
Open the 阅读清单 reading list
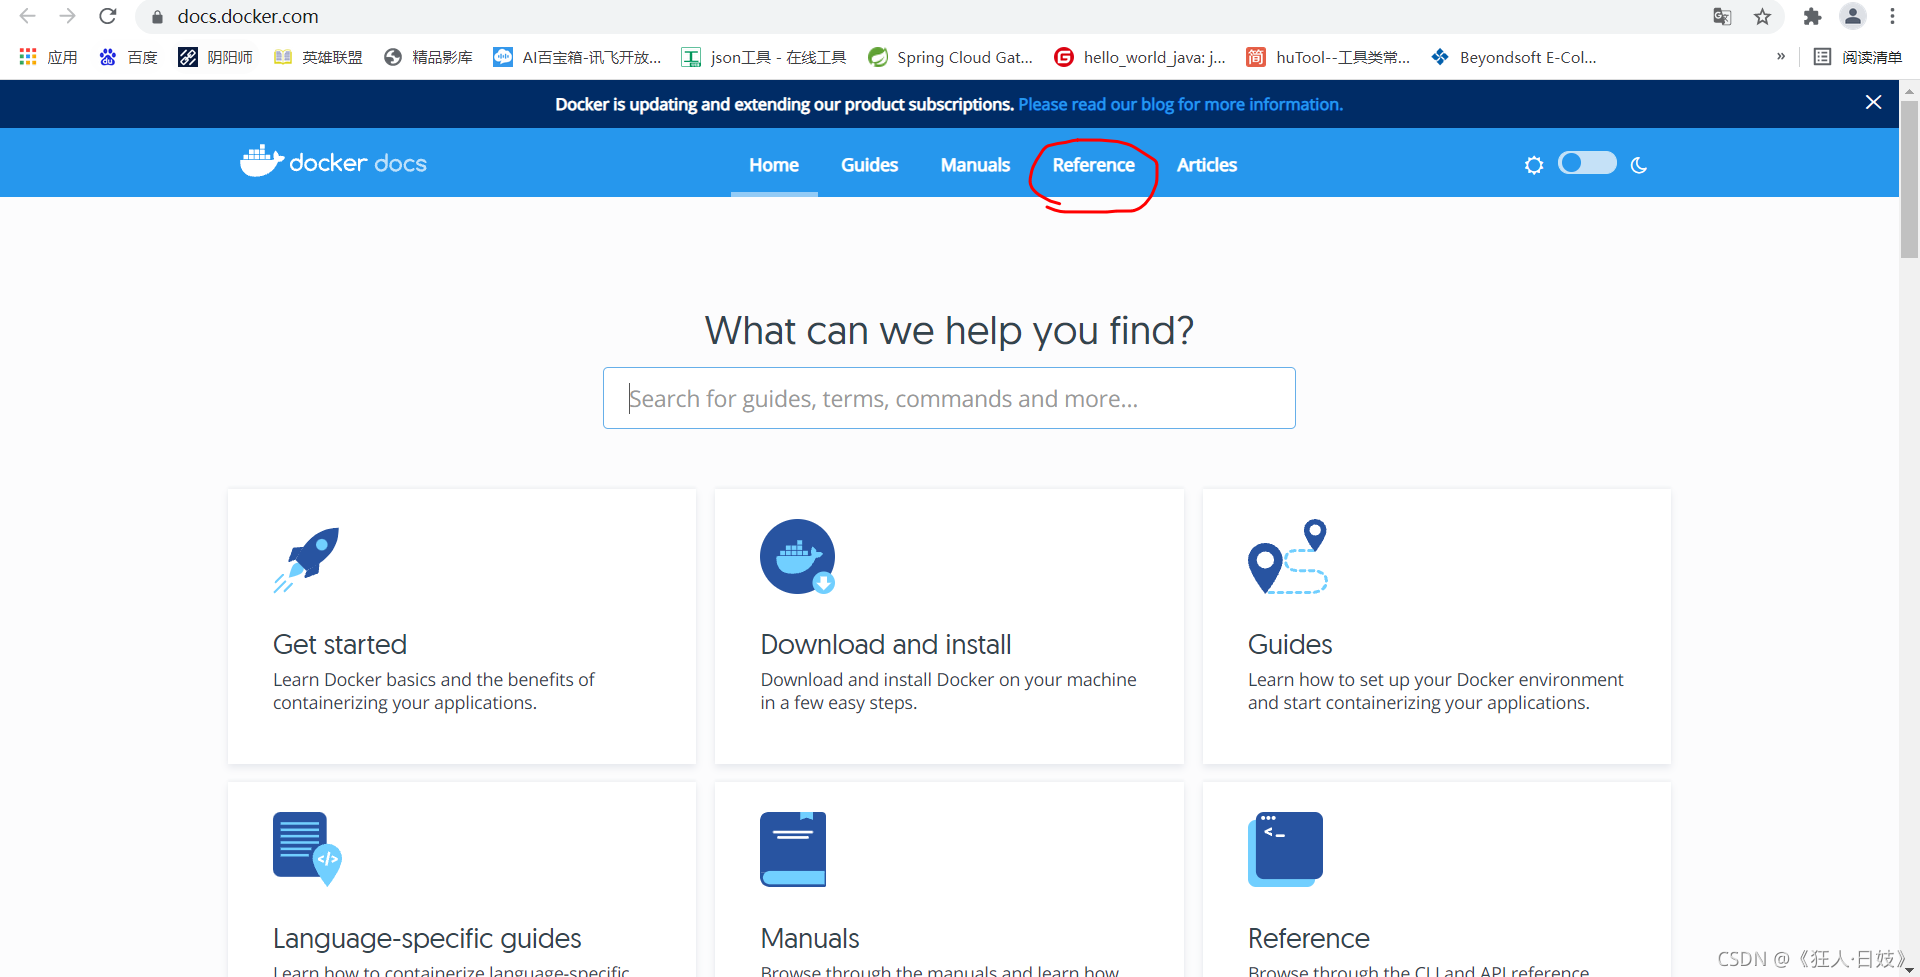pos(1858,57)
